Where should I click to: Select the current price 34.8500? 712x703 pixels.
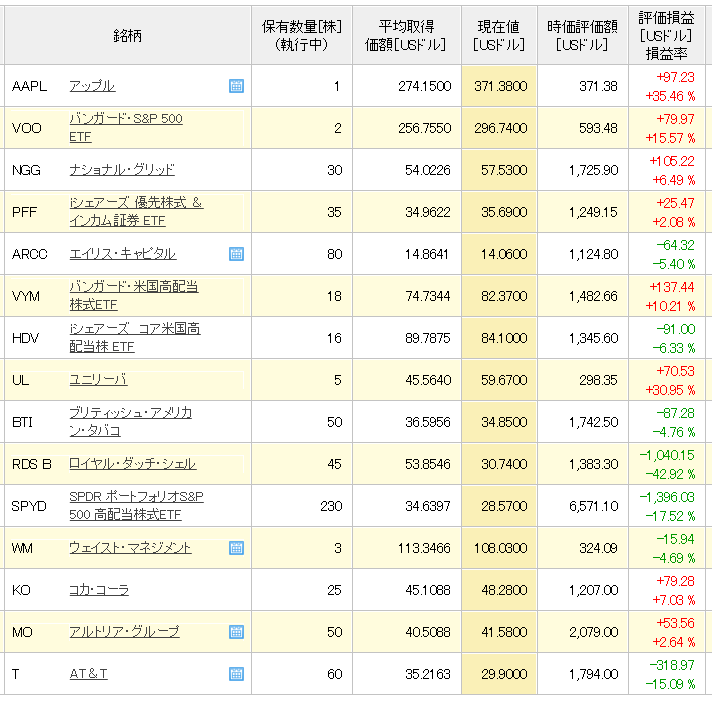[x=504, y=422]
